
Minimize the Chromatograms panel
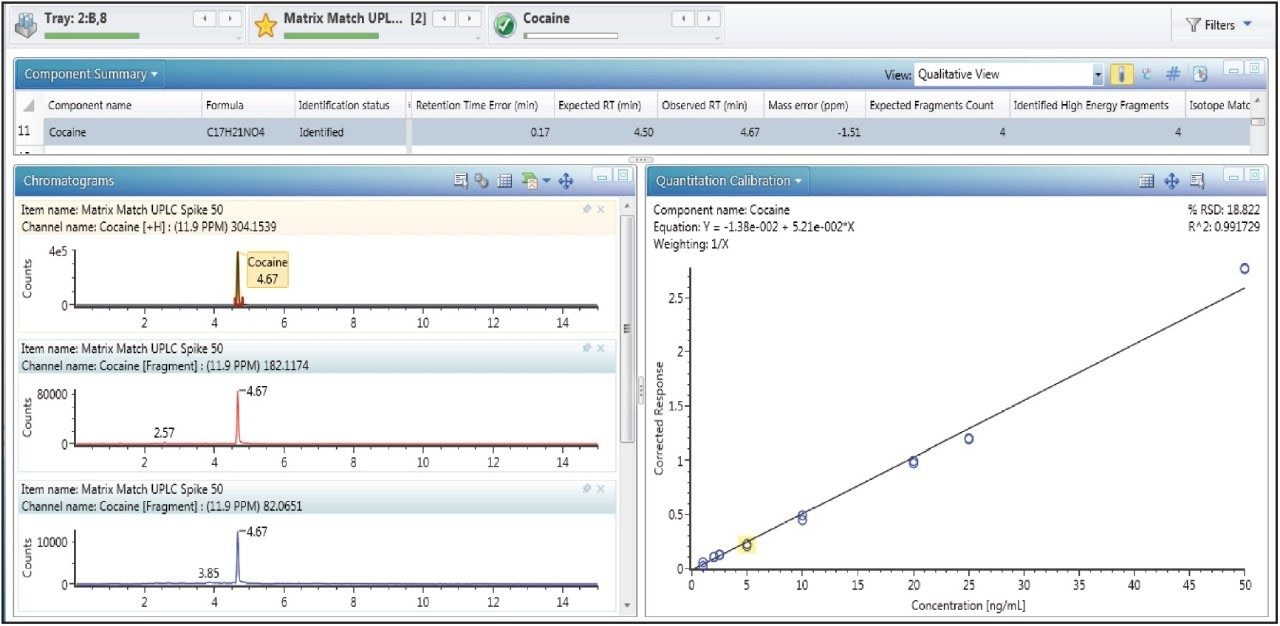tap(601, 175)
